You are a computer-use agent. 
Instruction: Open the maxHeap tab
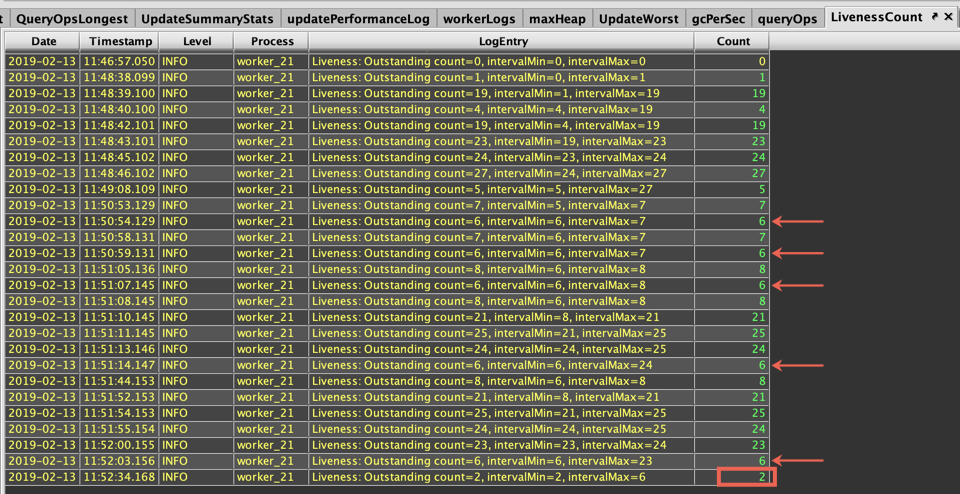(x=557, y=18)
